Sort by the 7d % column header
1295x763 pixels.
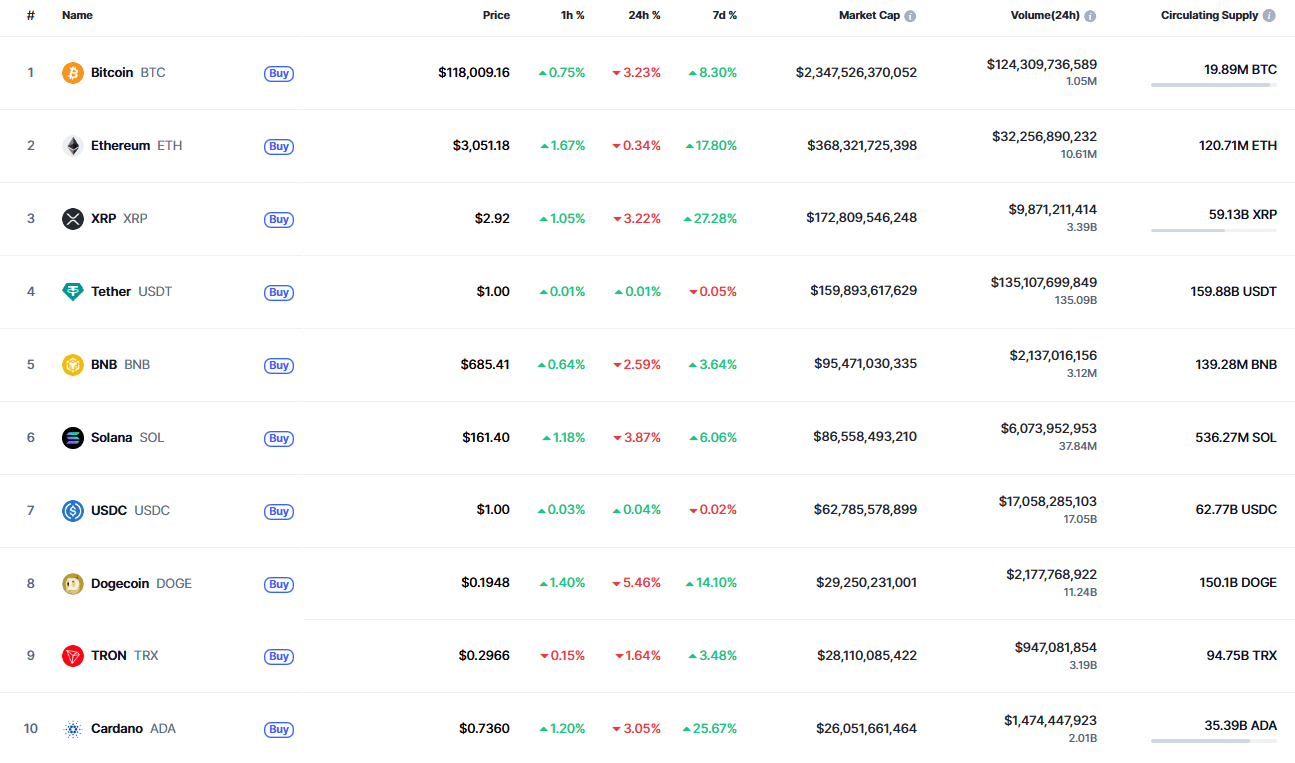(x=723, y=16)
